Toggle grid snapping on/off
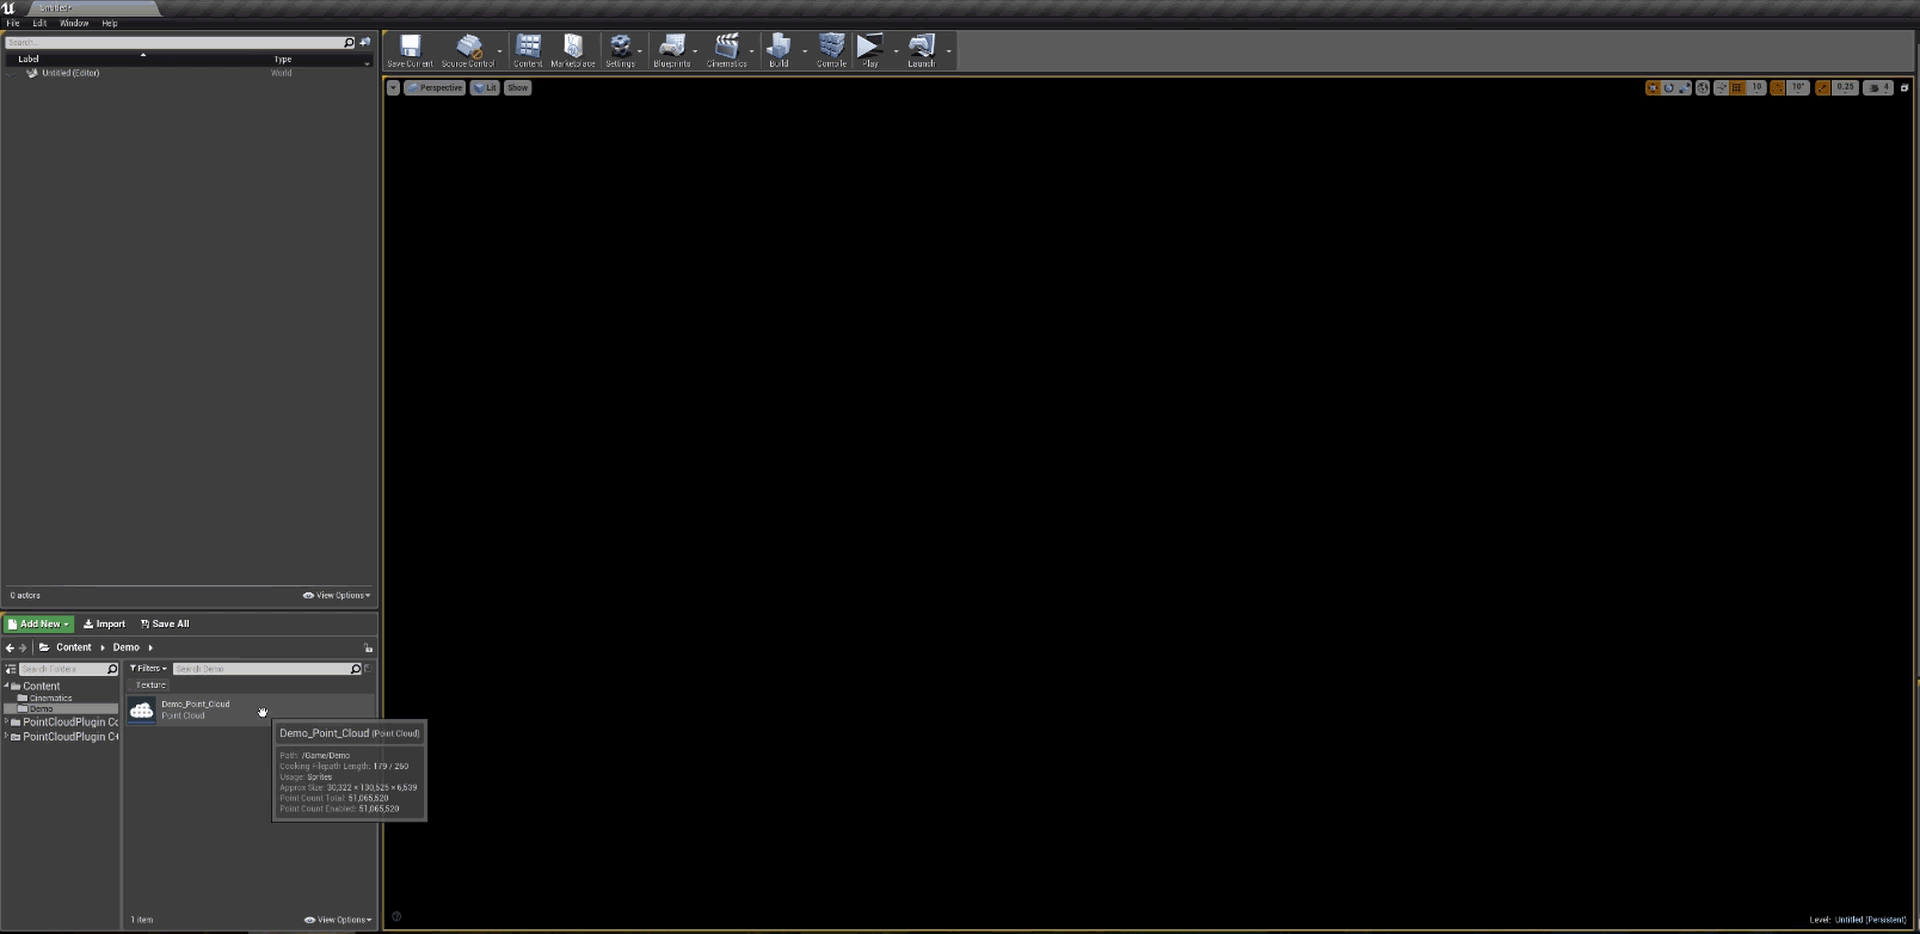1920x934 pixels. (1737, 88)
